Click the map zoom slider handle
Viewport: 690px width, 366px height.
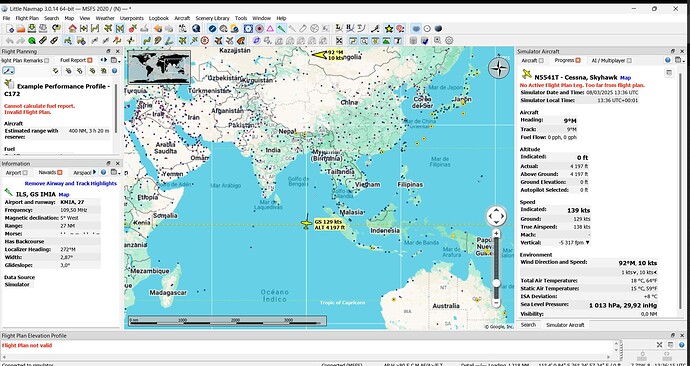coord(496,283)
